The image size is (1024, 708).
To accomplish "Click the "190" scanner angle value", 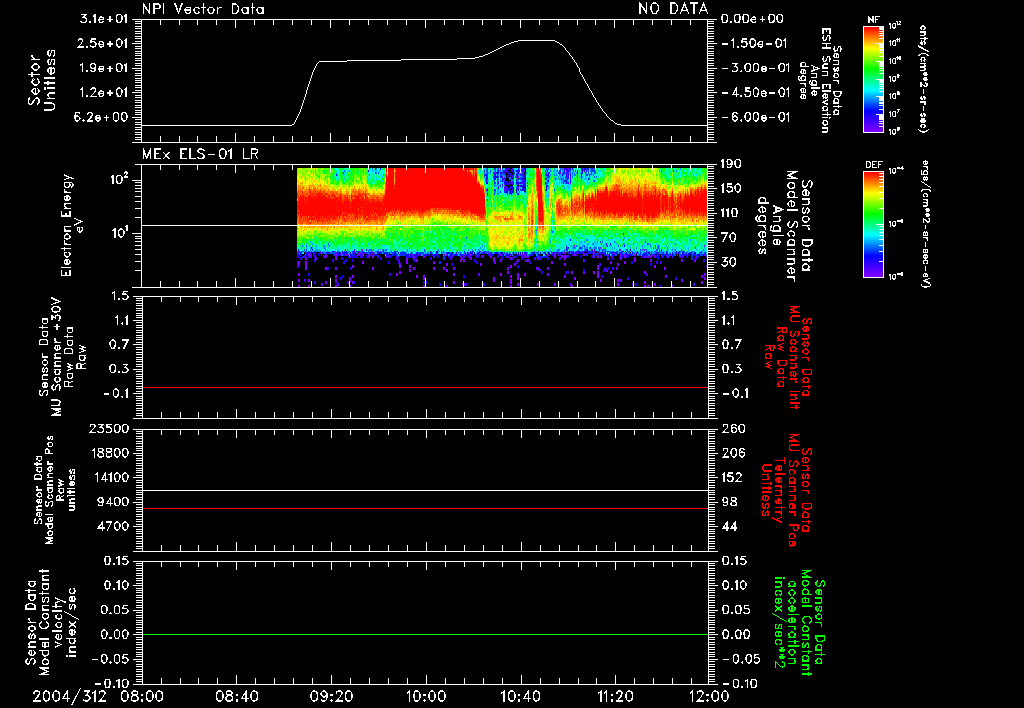I will 731,164.
